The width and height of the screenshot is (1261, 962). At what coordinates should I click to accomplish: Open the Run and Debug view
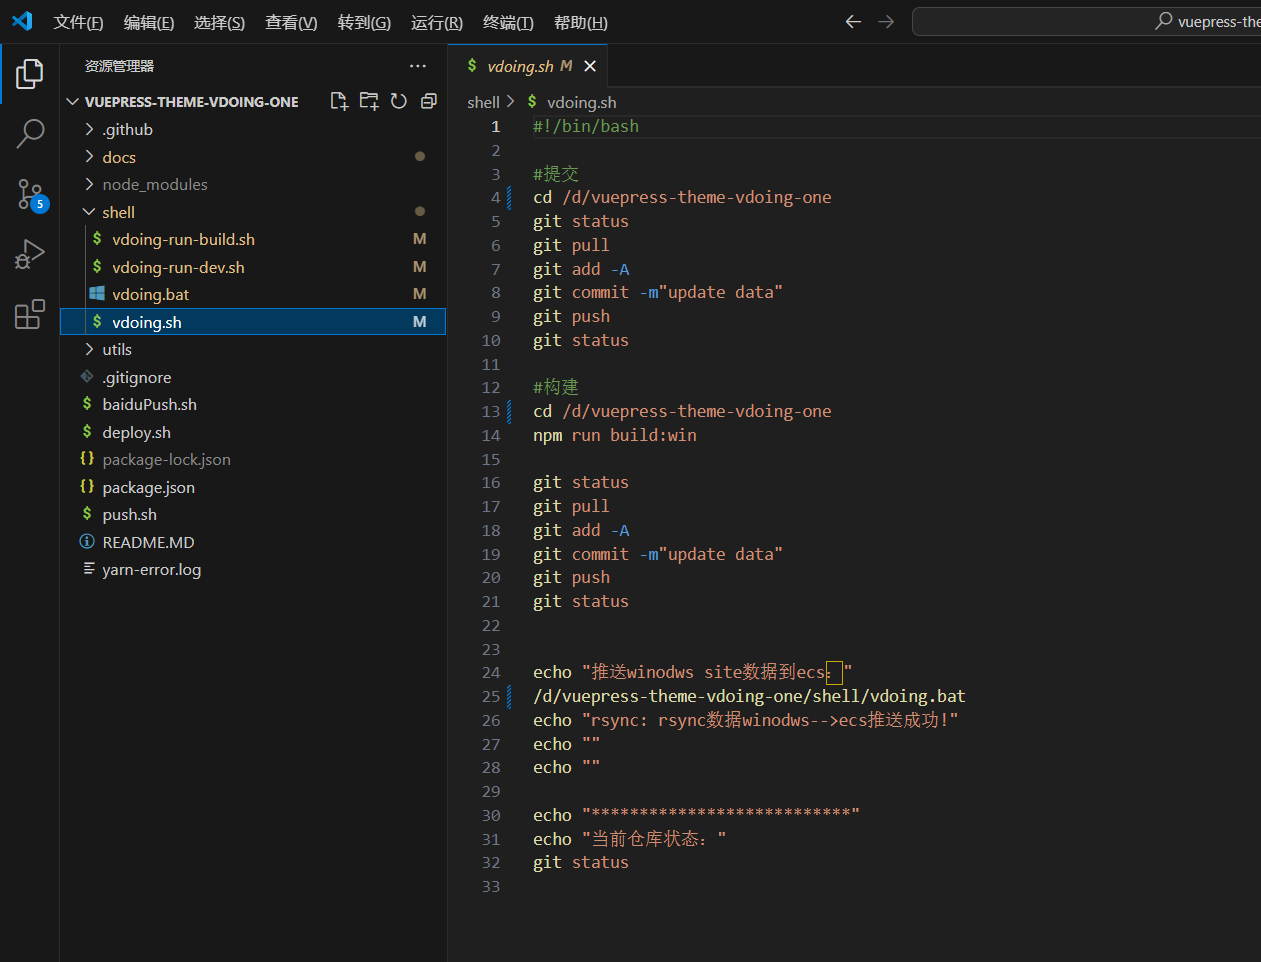coord(30,254)
